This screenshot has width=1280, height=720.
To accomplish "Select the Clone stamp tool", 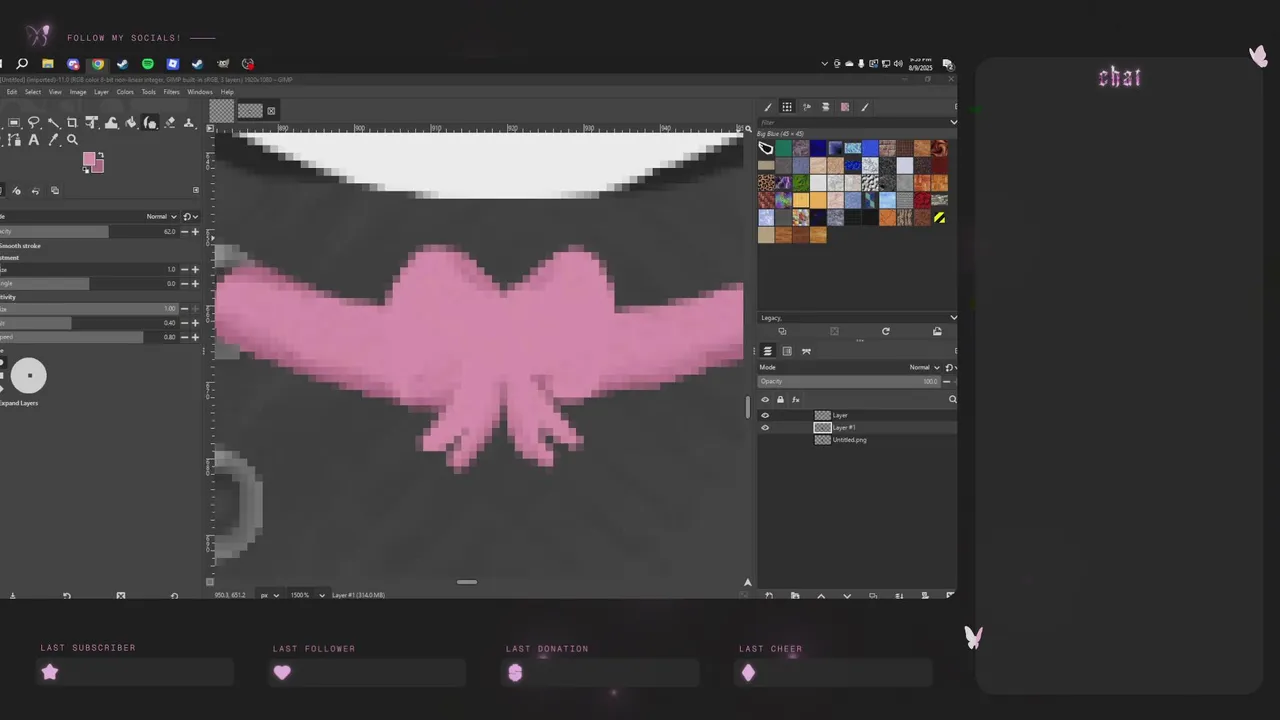I will tap(189, 123).
